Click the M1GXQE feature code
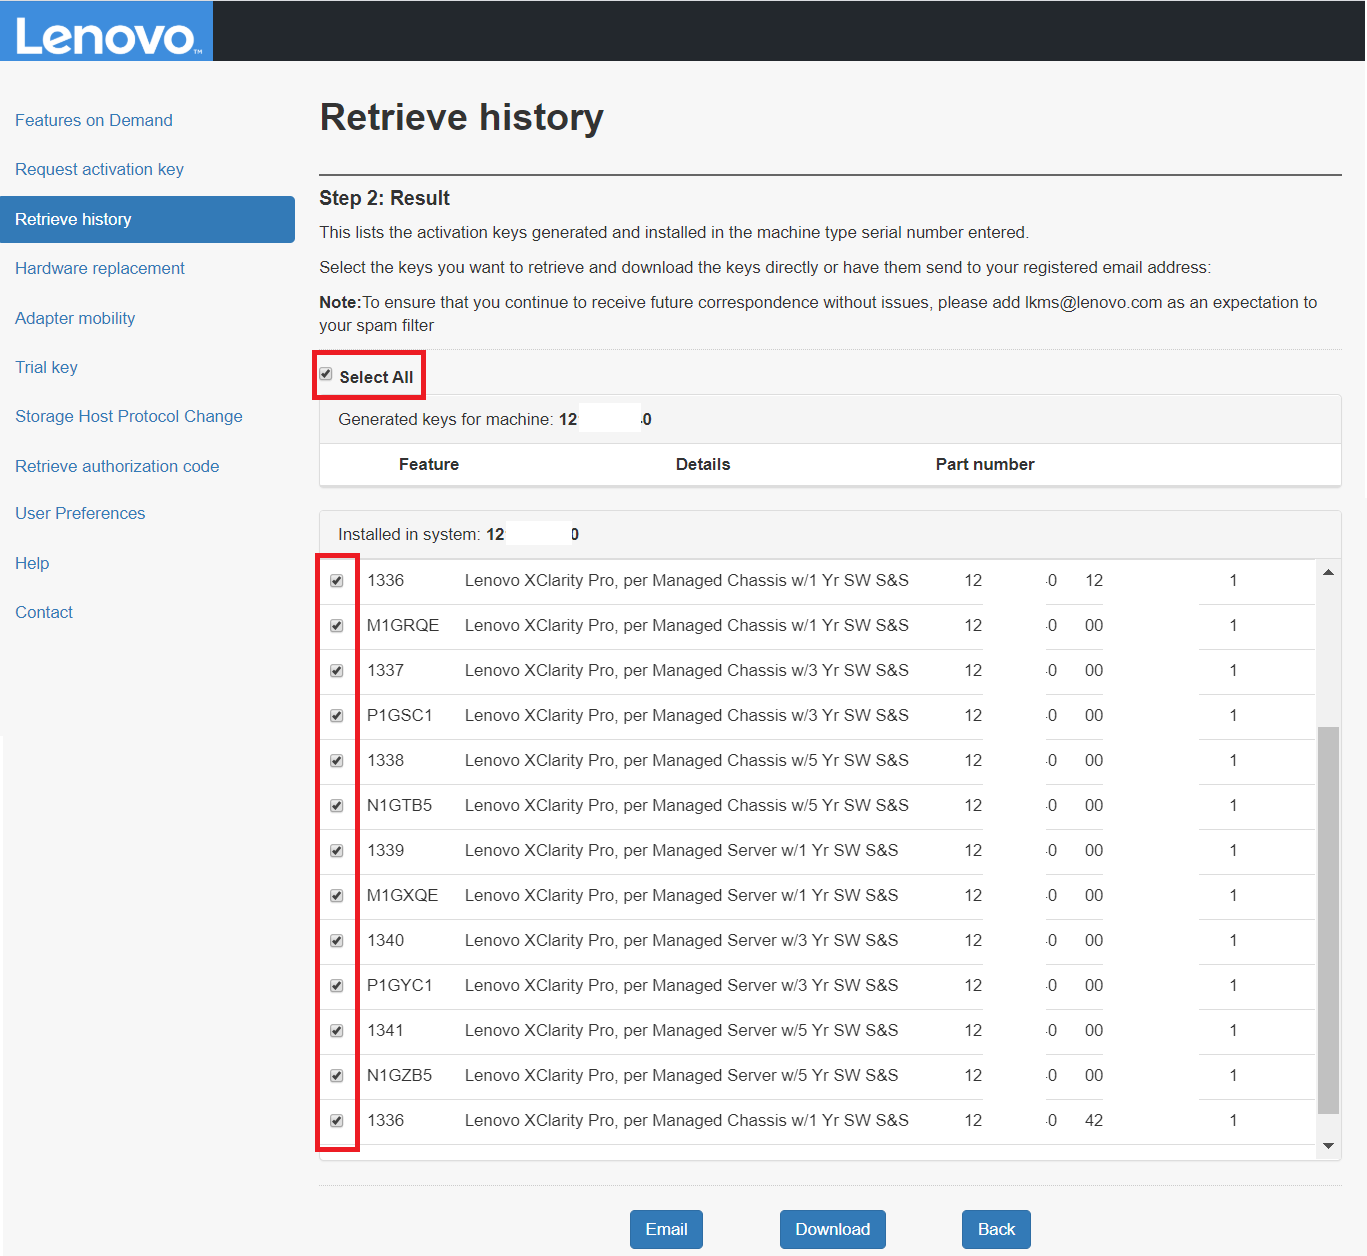This screenshot has height=1256, width=1367. click(x=403, y=895)
